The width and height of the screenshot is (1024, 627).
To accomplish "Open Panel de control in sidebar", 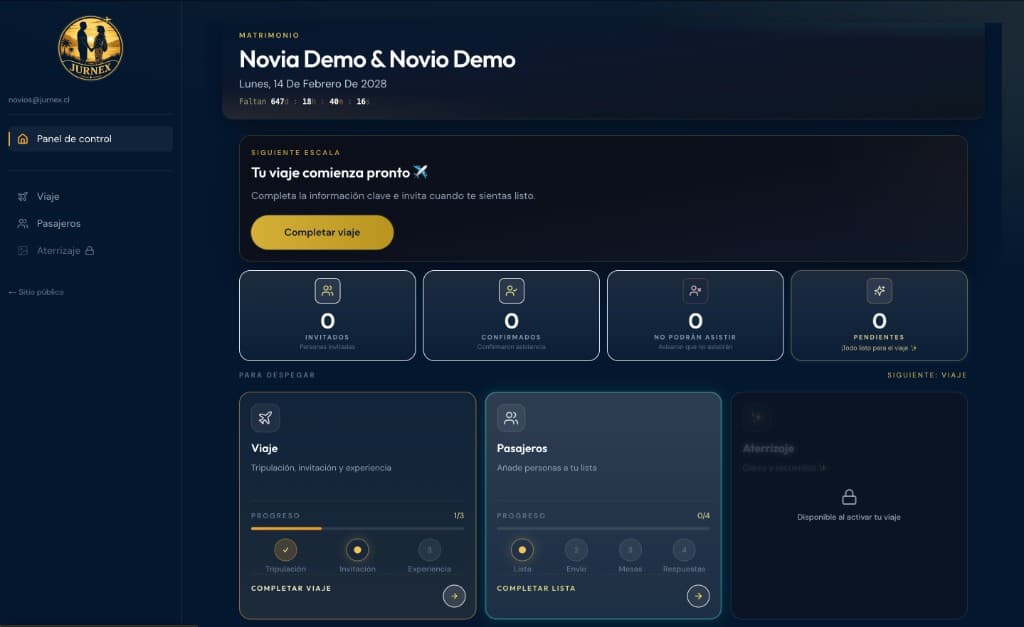I will click(x=91, y=138).
